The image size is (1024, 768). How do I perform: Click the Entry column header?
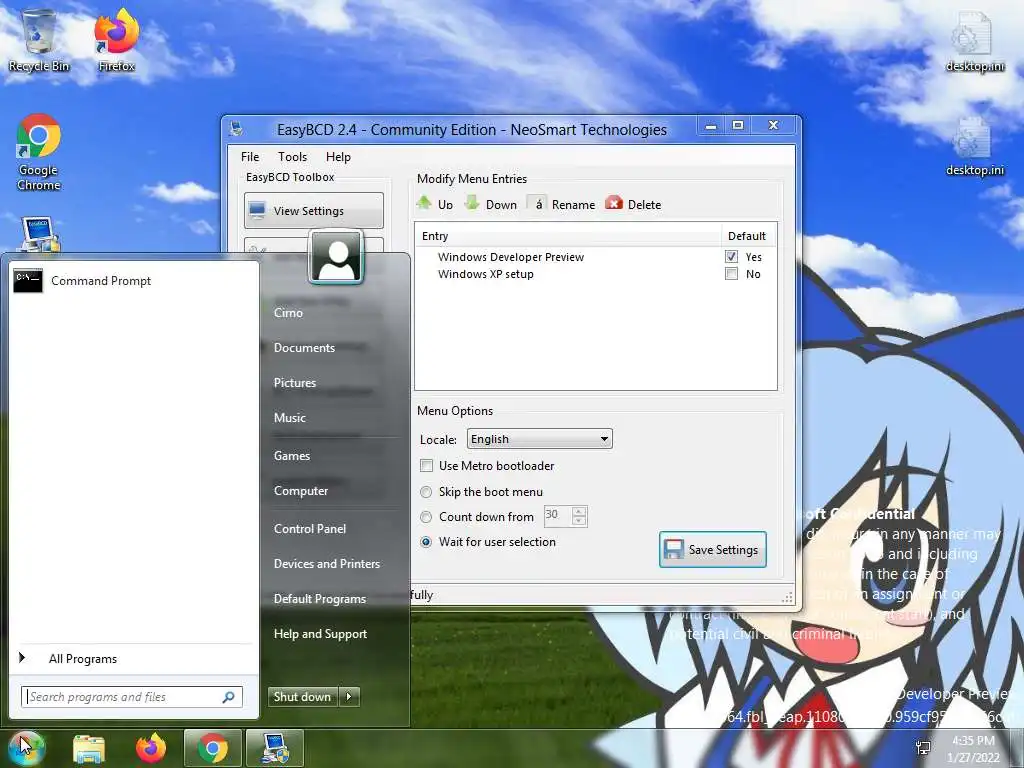568,236
